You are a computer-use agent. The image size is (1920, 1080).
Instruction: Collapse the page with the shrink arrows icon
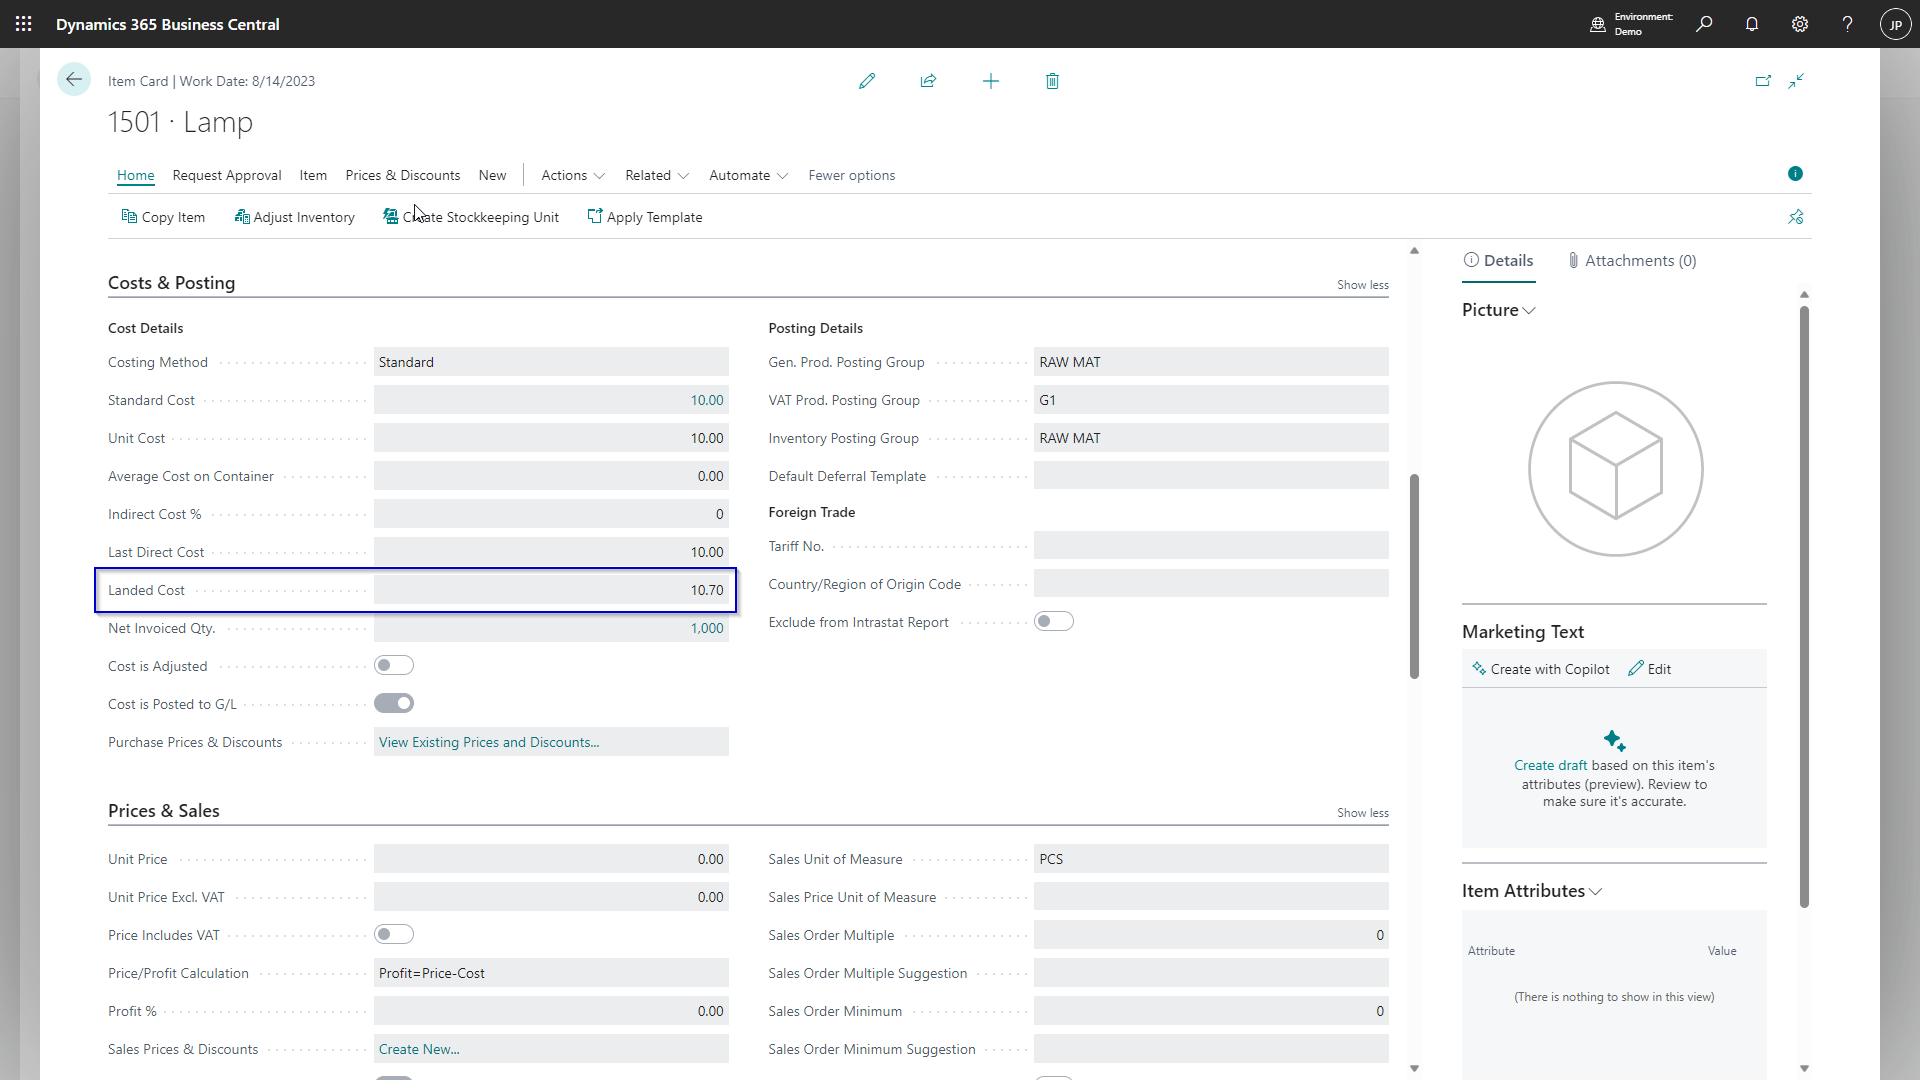click(x=1797, y=81)
